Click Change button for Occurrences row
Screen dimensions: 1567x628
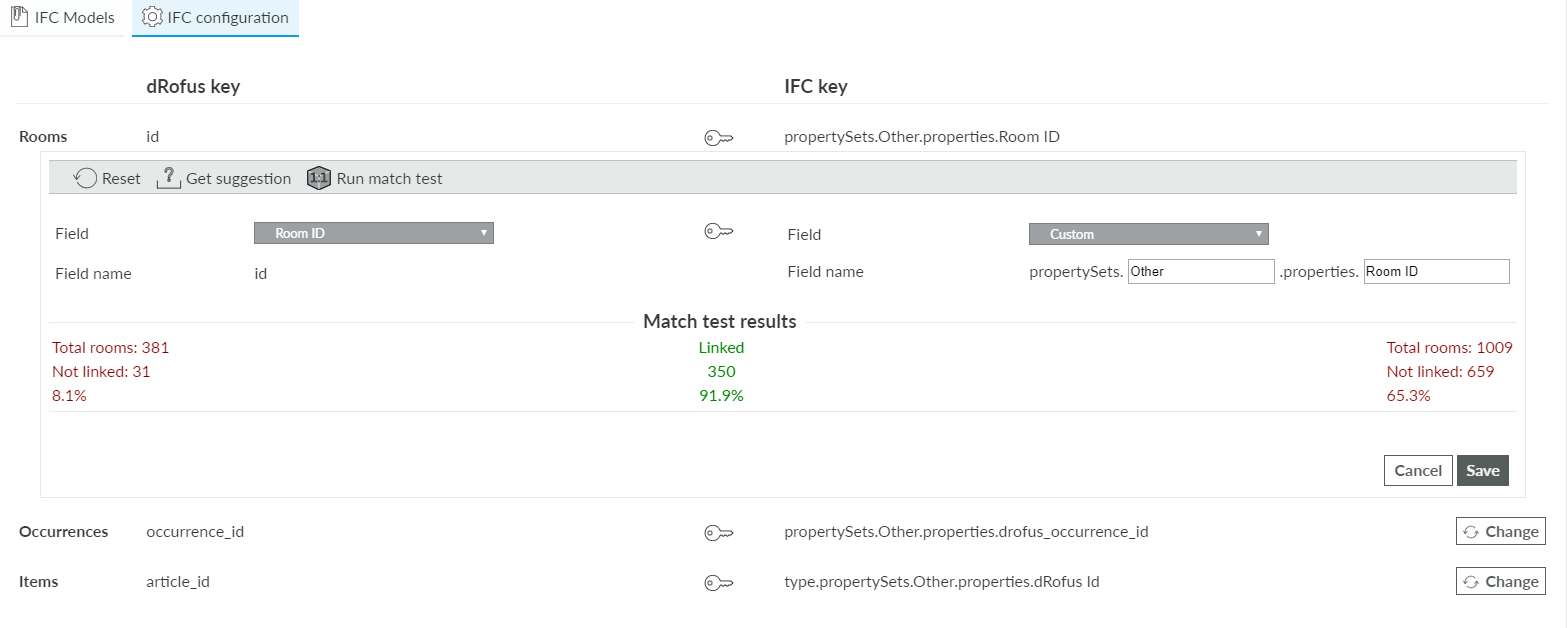1500,532
